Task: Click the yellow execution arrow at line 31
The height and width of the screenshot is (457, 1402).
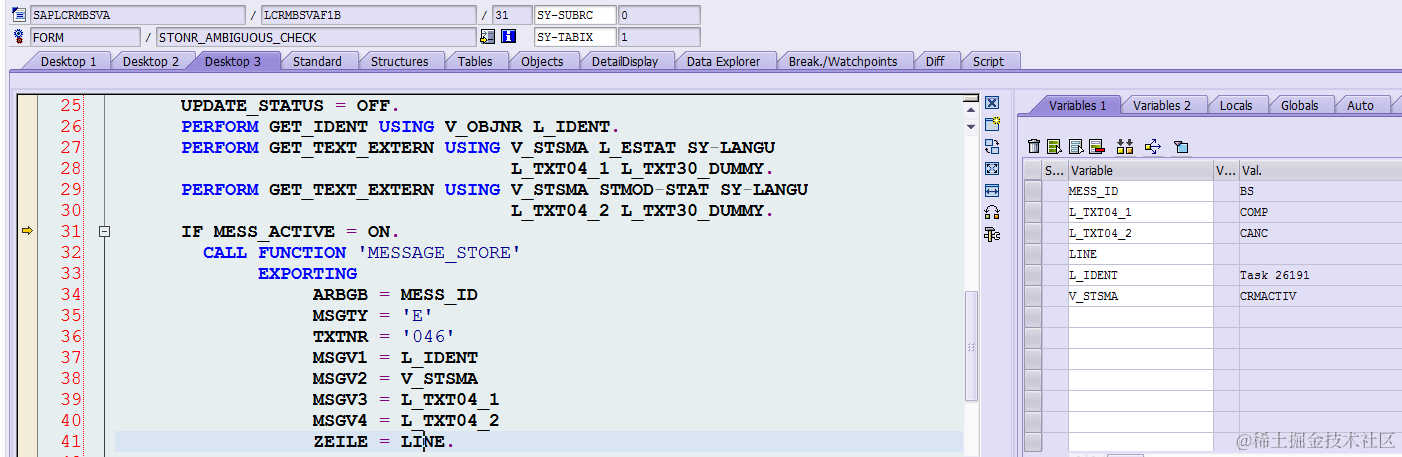Action: pyautogui.click(x=28, y=231)
